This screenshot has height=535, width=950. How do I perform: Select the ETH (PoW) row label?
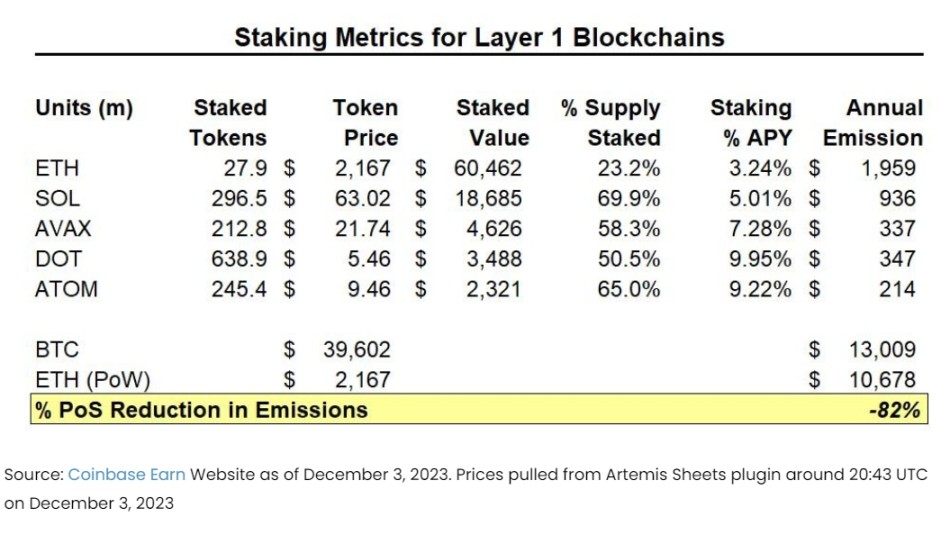tap(87, 380)
